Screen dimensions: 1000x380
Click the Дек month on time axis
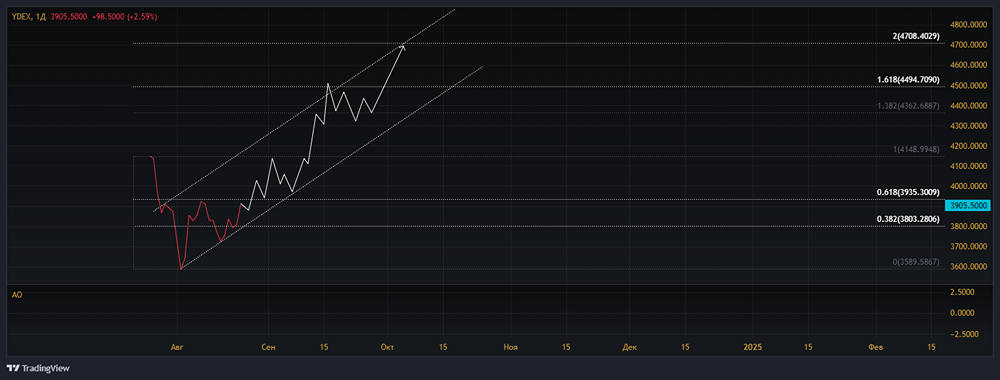coord(629,347)
